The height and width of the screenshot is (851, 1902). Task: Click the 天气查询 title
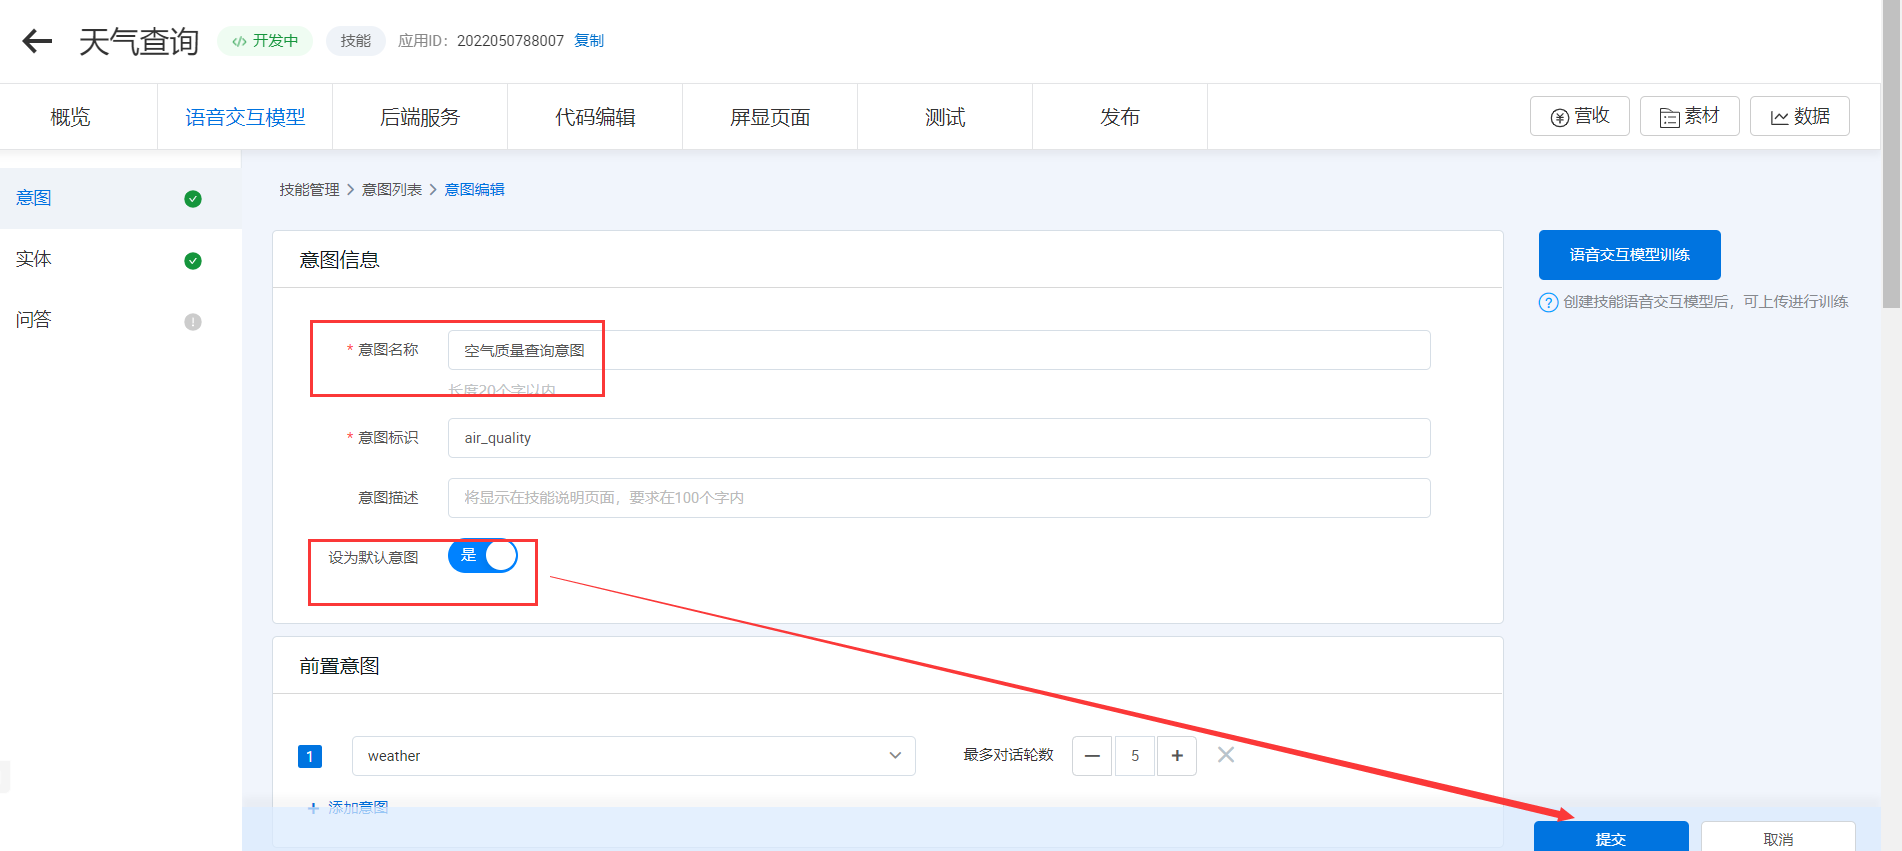pyautogui.click(x=139, y=42)
